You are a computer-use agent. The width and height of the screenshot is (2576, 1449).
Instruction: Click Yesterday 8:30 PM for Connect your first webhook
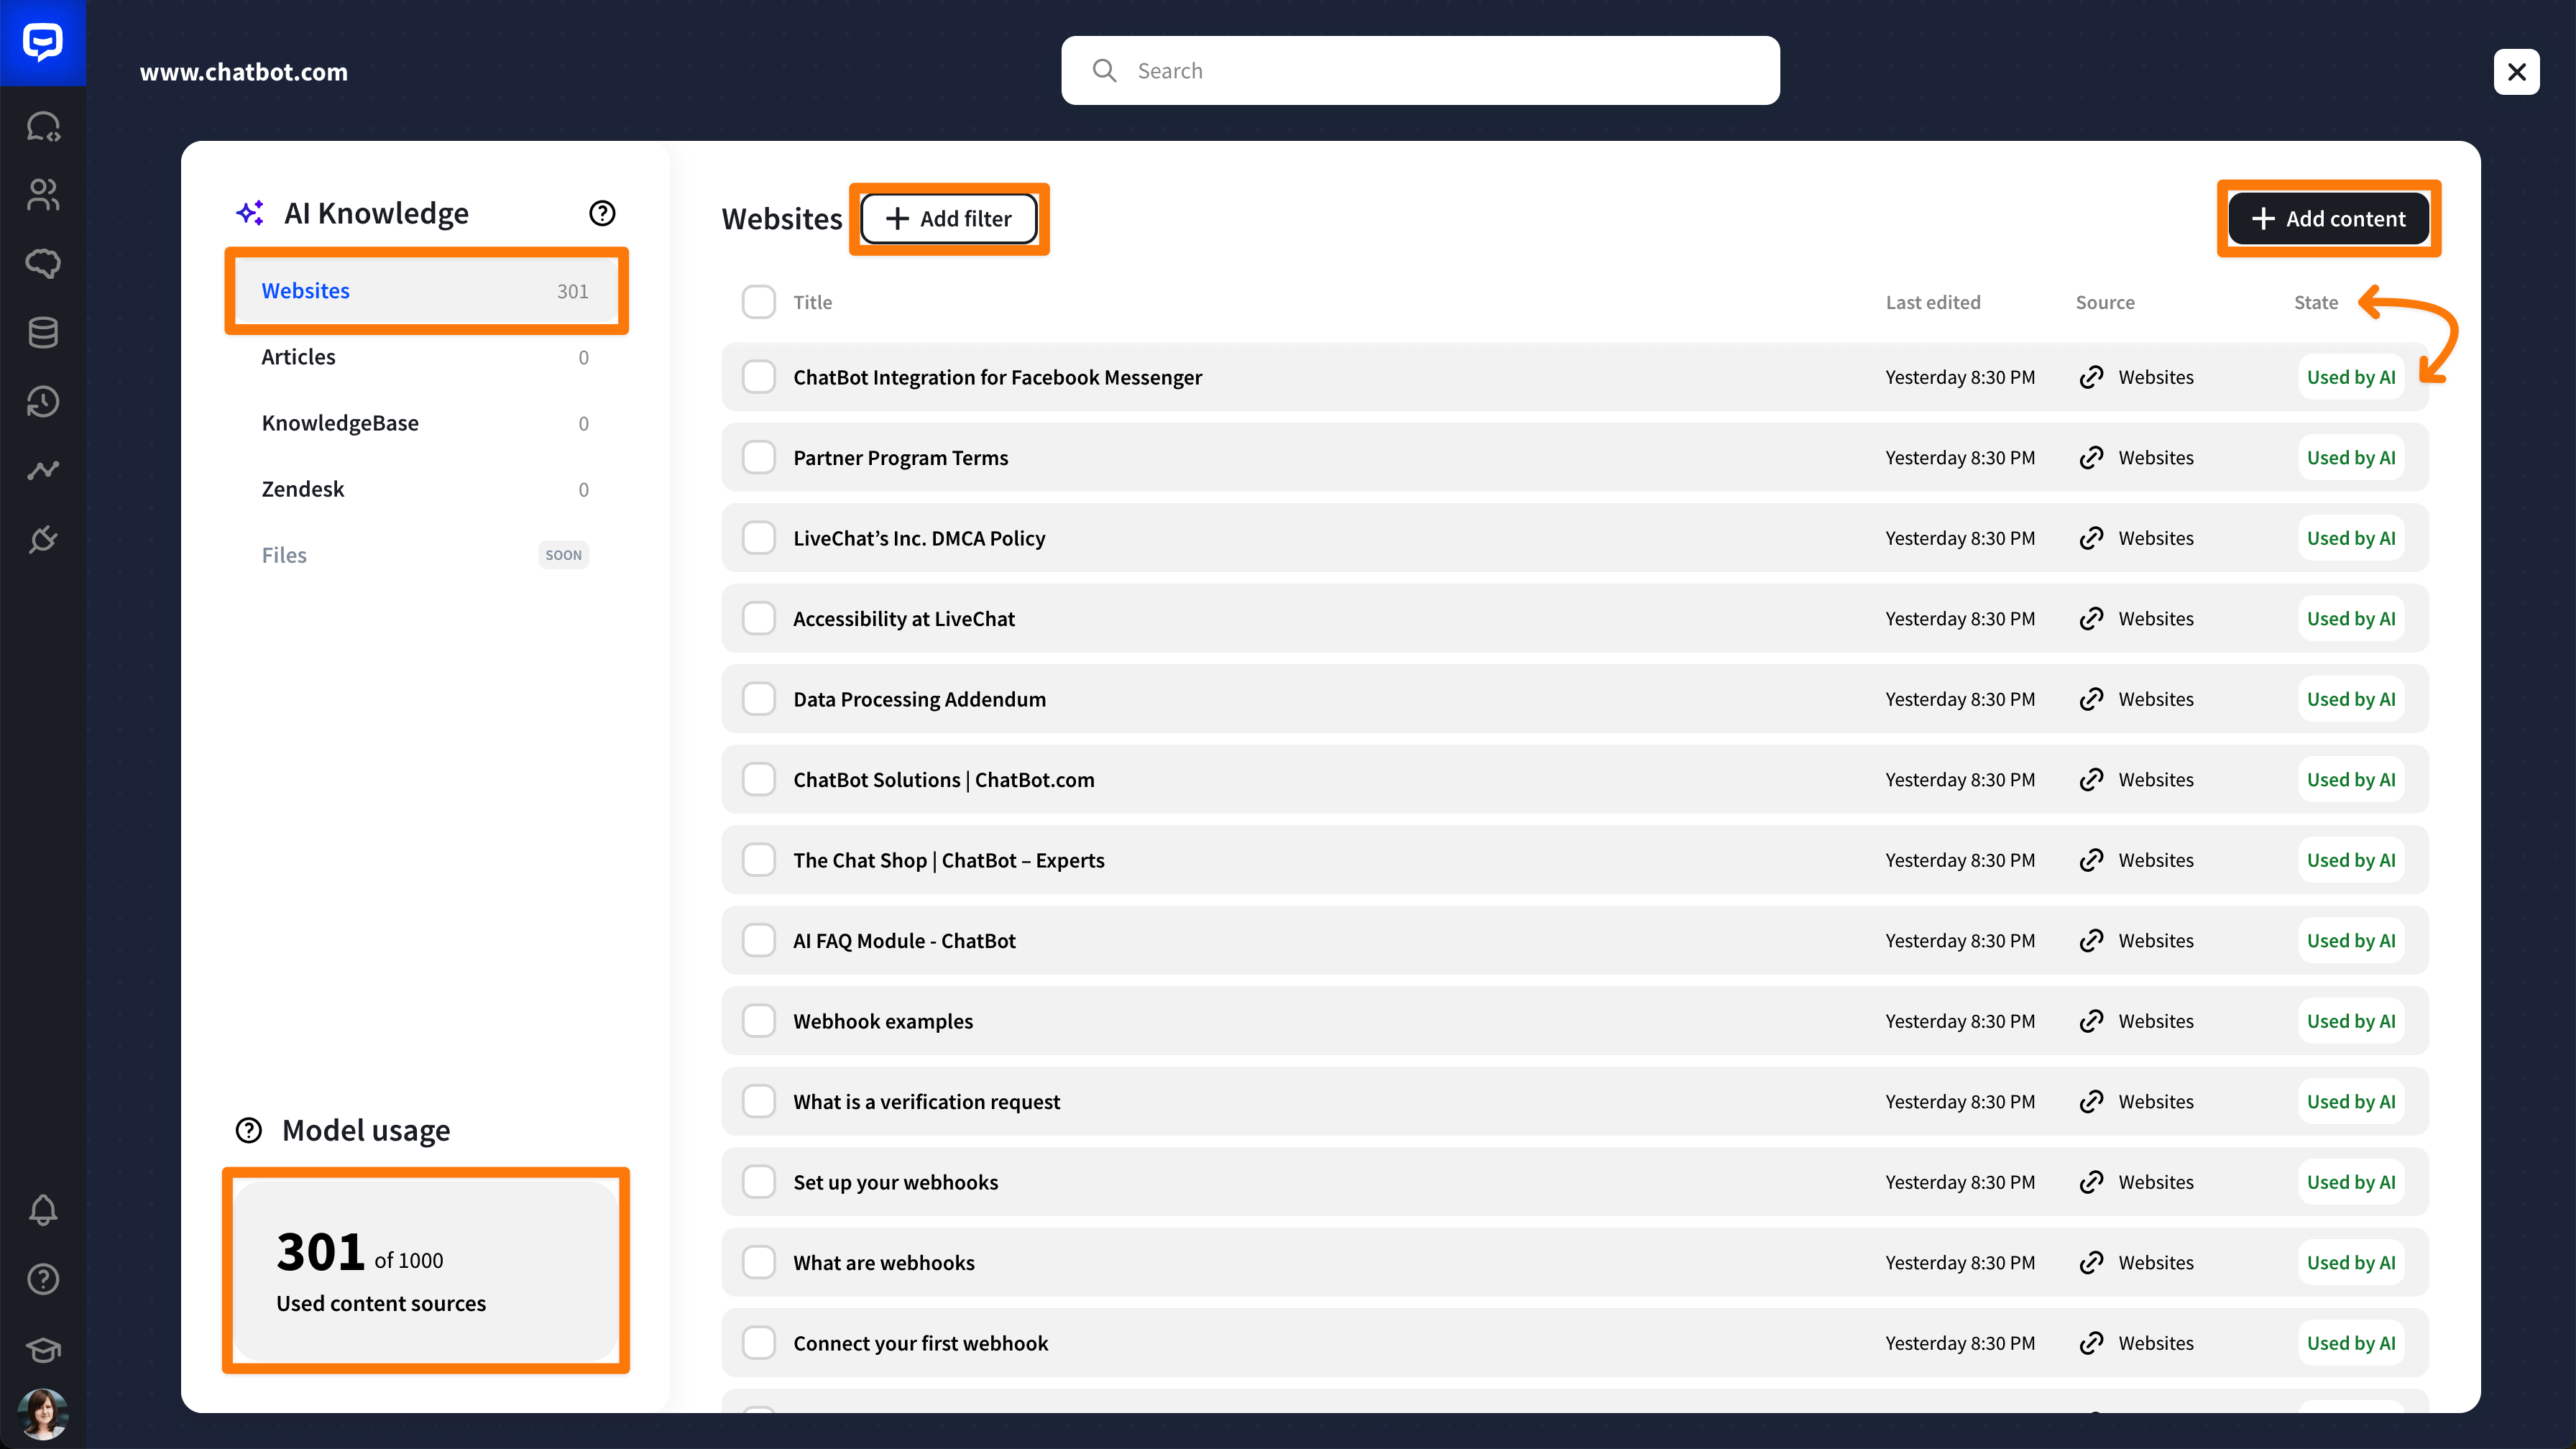[x=1960, y=1343]
